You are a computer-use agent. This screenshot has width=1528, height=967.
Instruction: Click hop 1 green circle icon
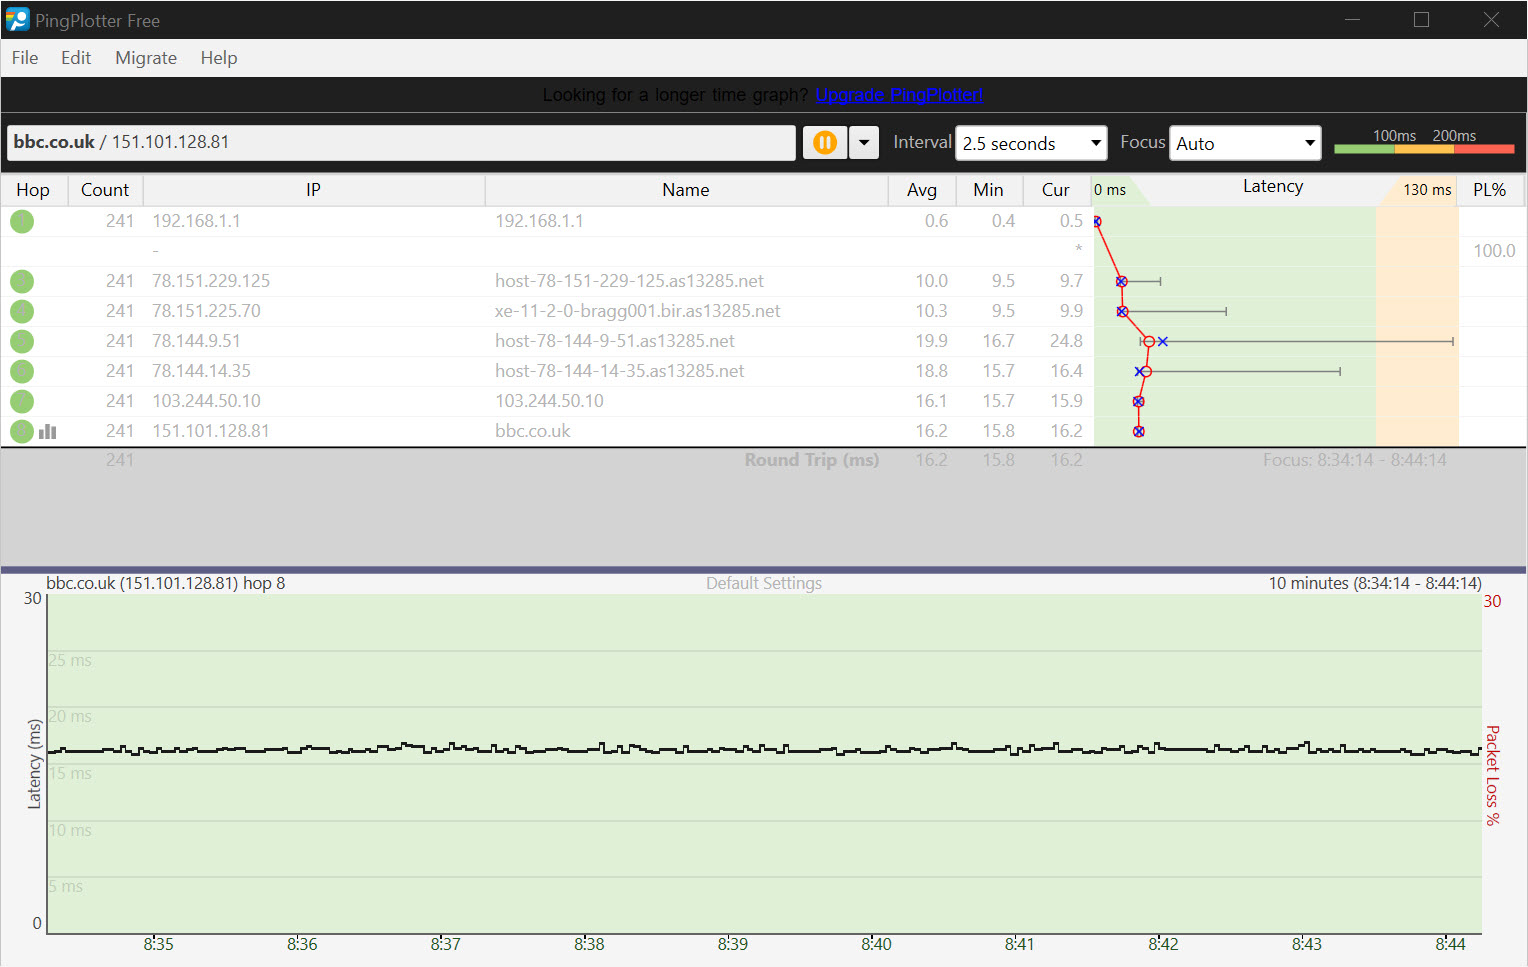22,221
